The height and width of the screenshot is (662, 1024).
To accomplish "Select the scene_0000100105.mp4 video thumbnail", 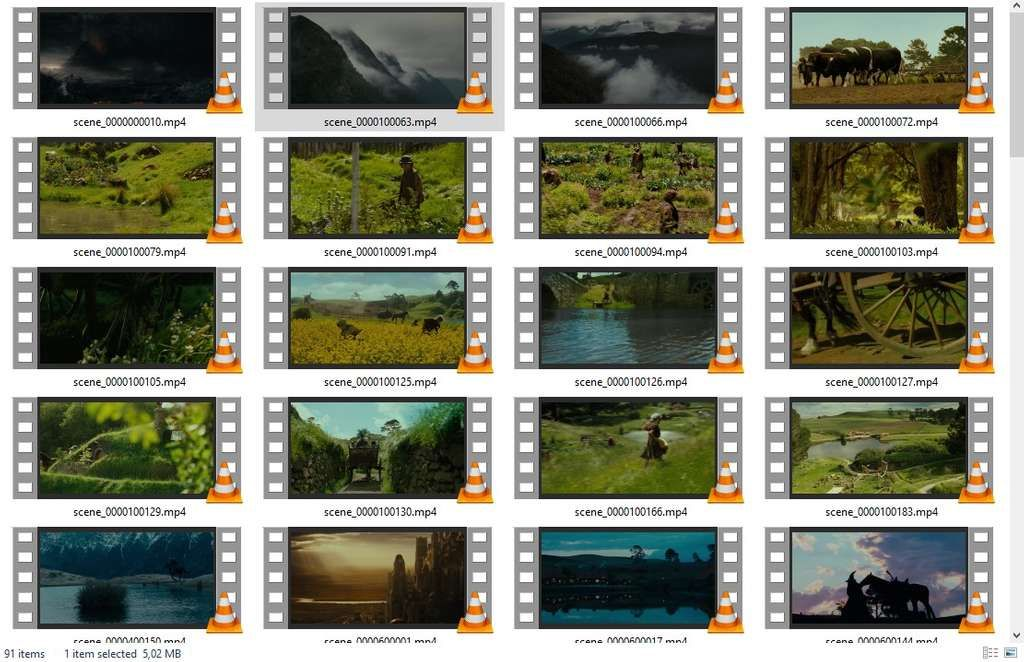I will point(127,318).
